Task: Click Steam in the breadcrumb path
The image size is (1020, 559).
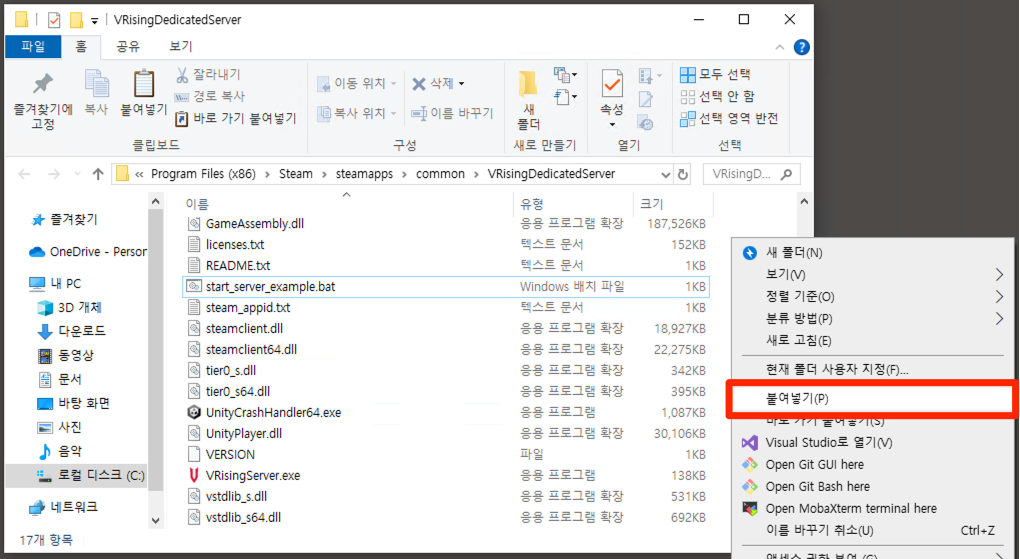Action: click(296, 174)
